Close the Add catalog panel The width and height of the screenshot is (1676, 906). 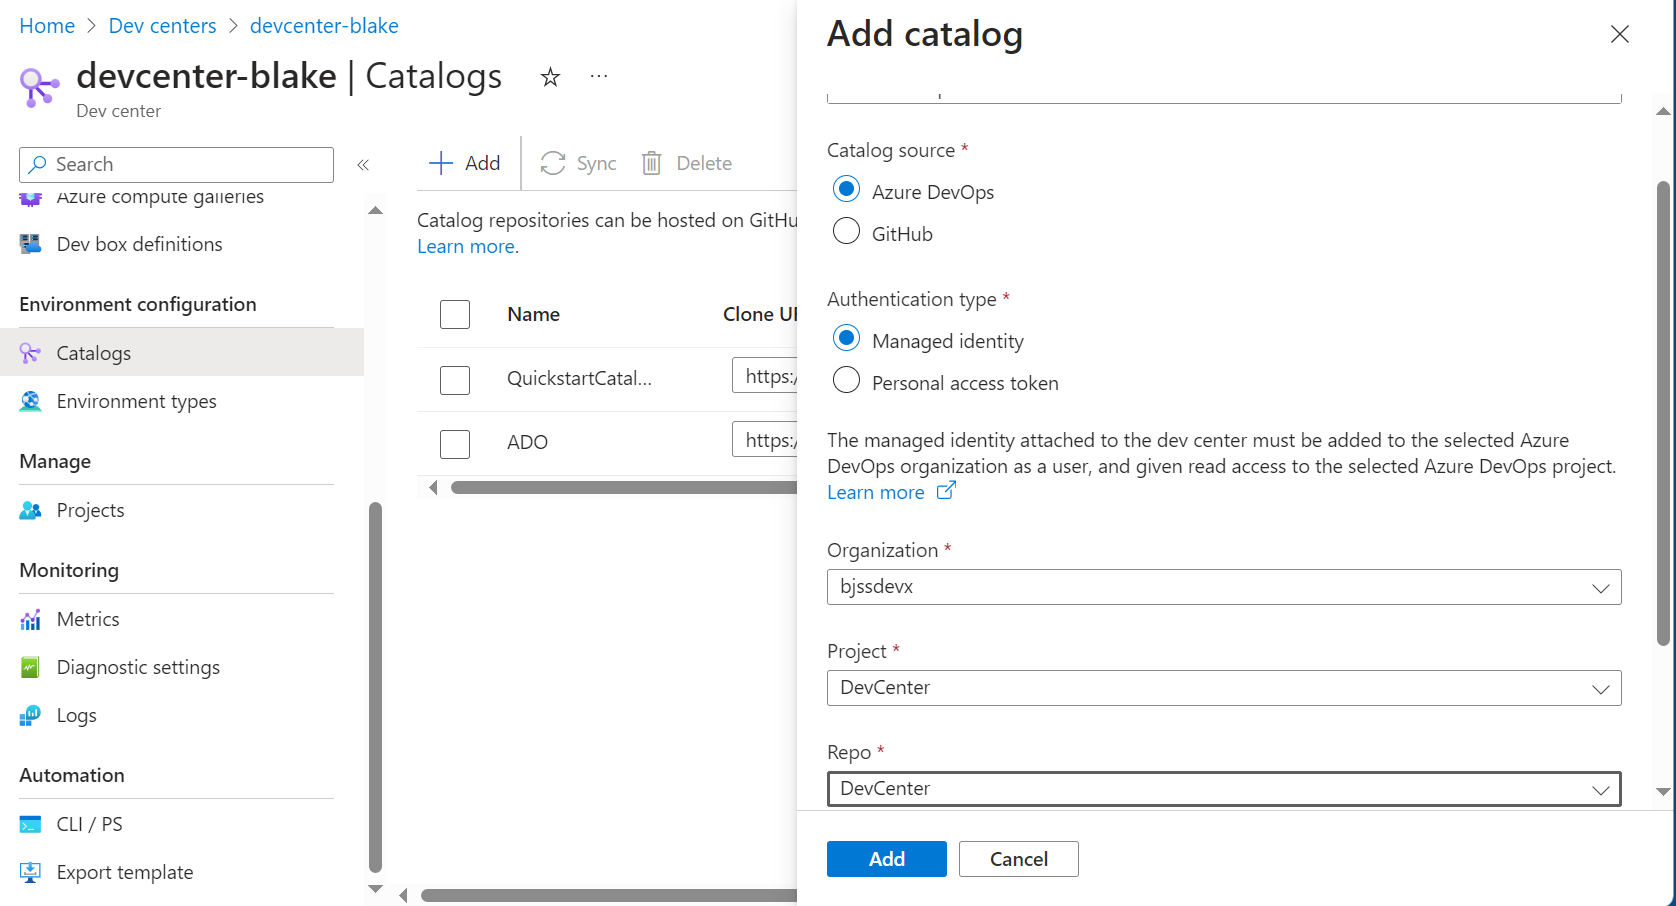pyautogui.click(x=1620, y=34)
